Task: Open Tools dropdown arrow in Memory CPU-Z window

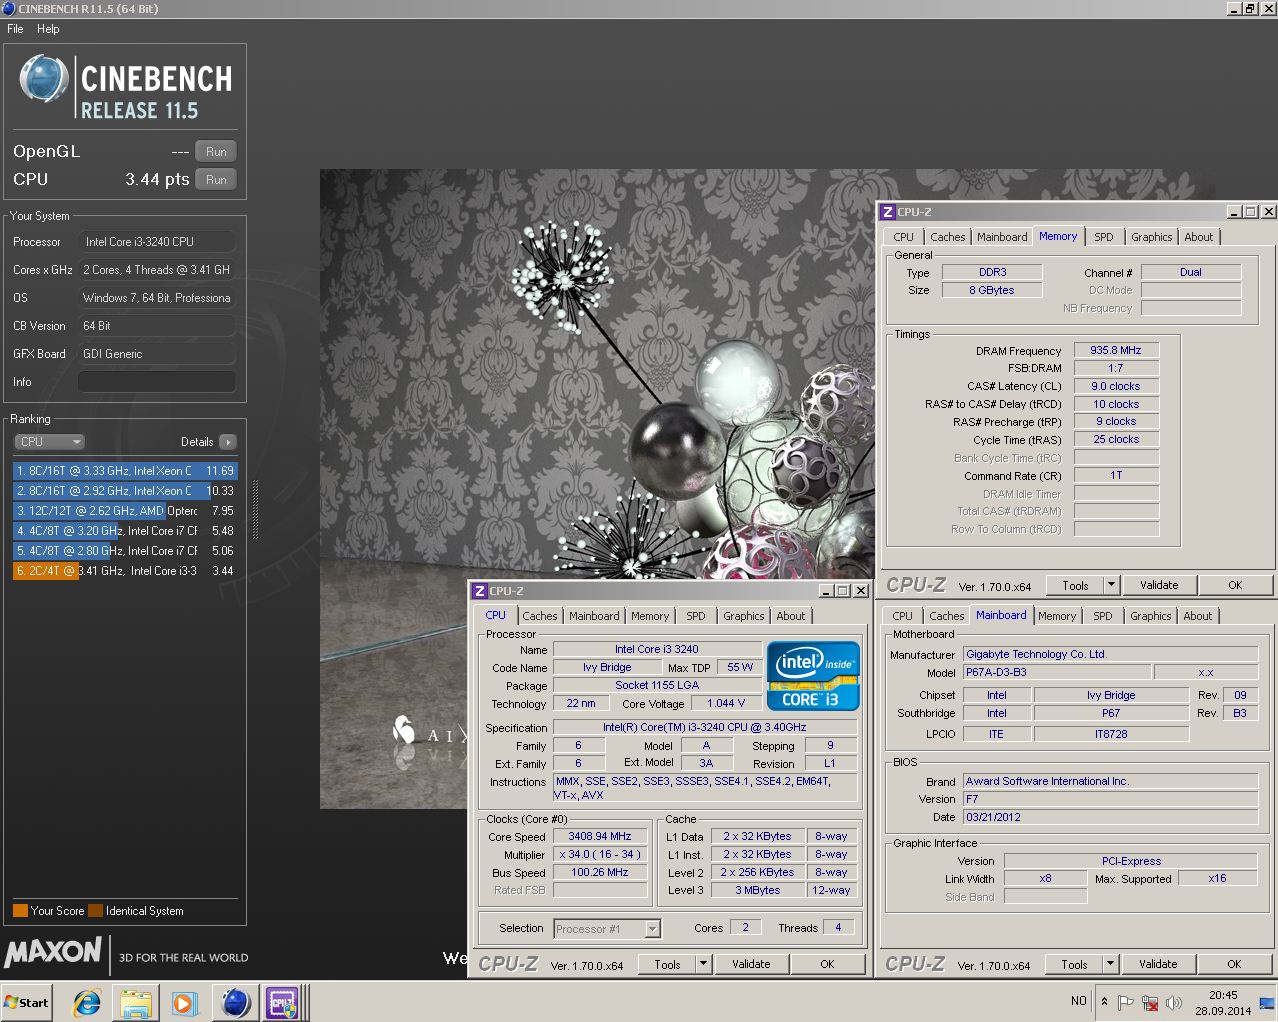Action: [1110, 585]
